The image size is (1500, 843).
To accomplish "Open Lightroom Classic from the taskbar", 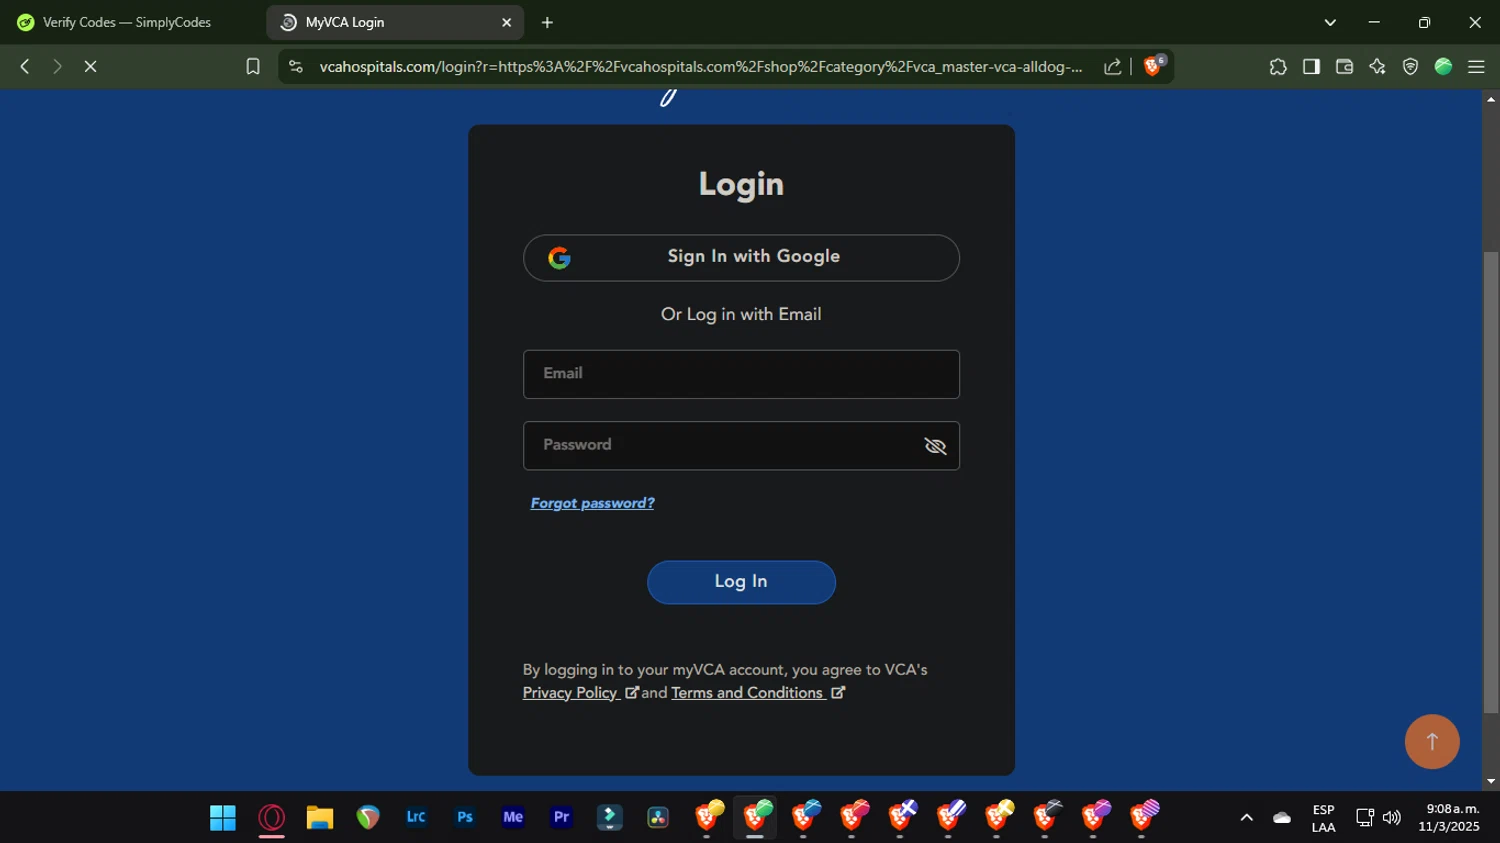I will click(416, 817).
